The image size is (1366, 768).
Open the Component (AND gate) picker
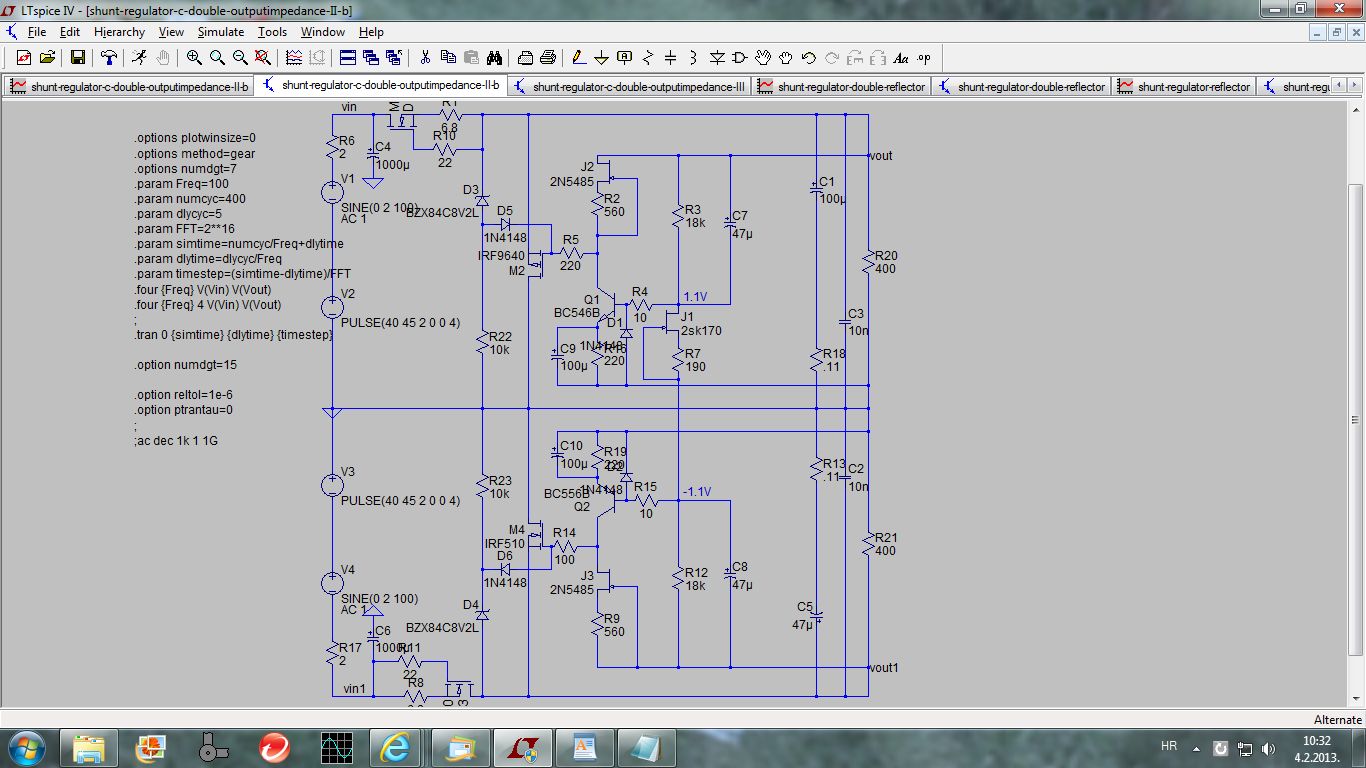(x=740, y=57)
